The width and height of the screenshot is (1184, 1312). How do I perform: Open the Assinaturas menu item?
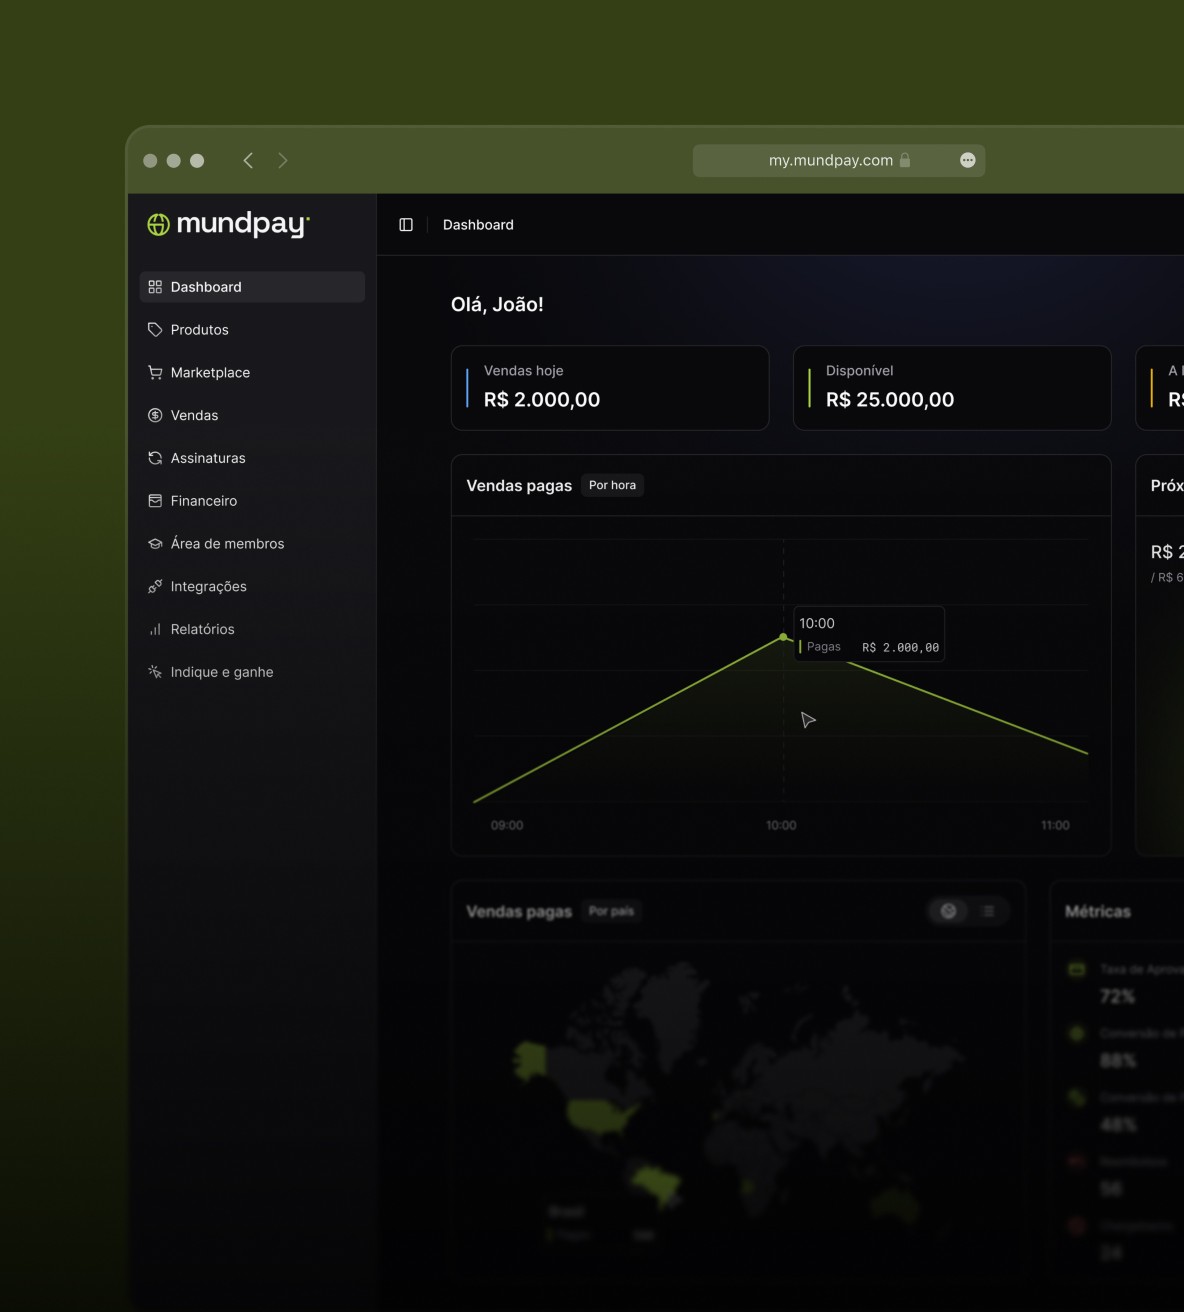(x=252, y=458)
